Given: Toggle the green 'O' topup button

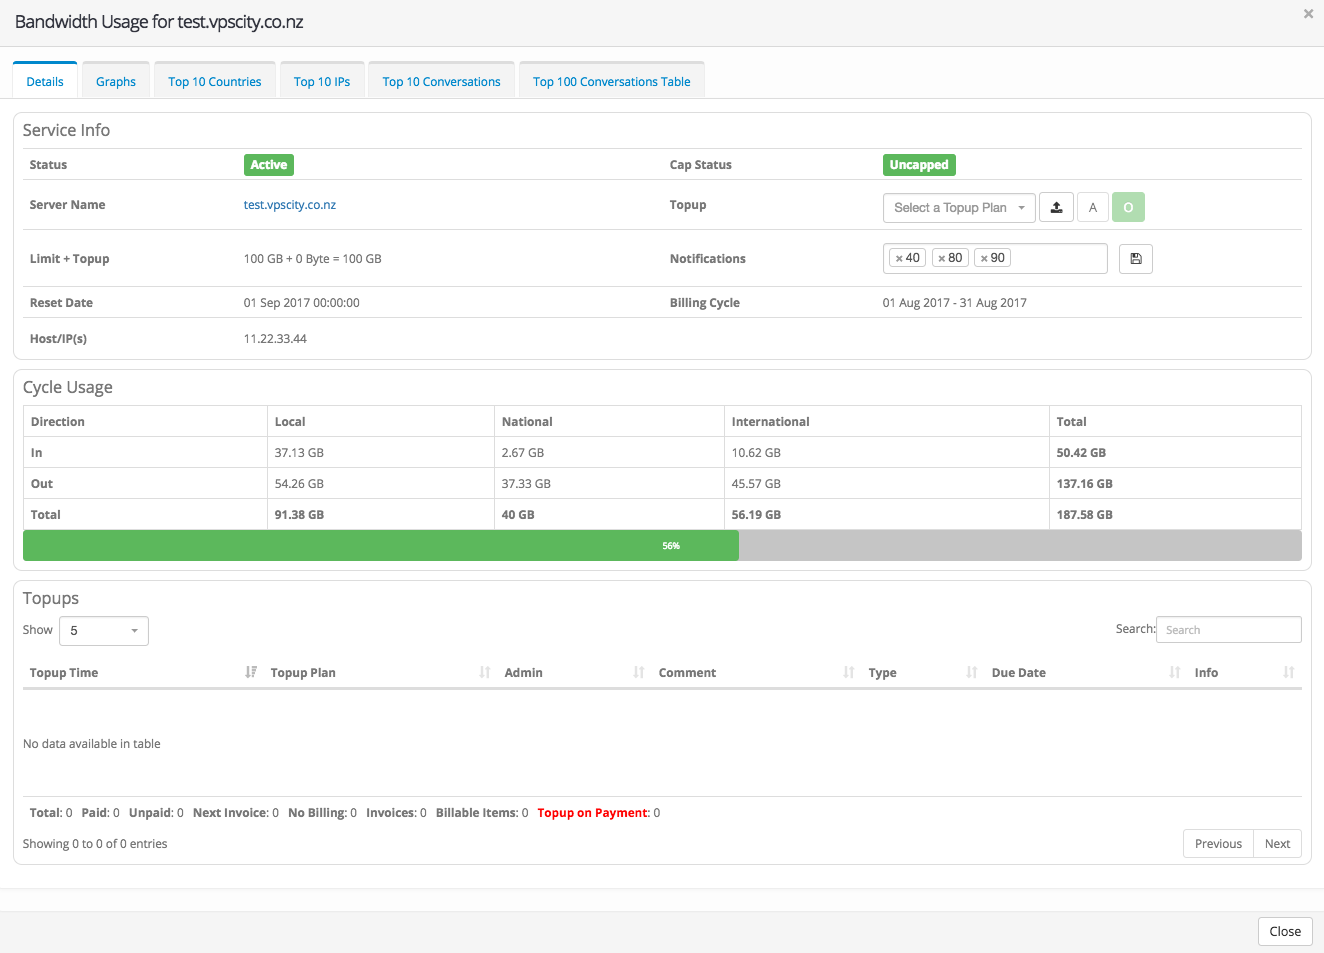Looking at the screenshot, I should [1128, 208].
